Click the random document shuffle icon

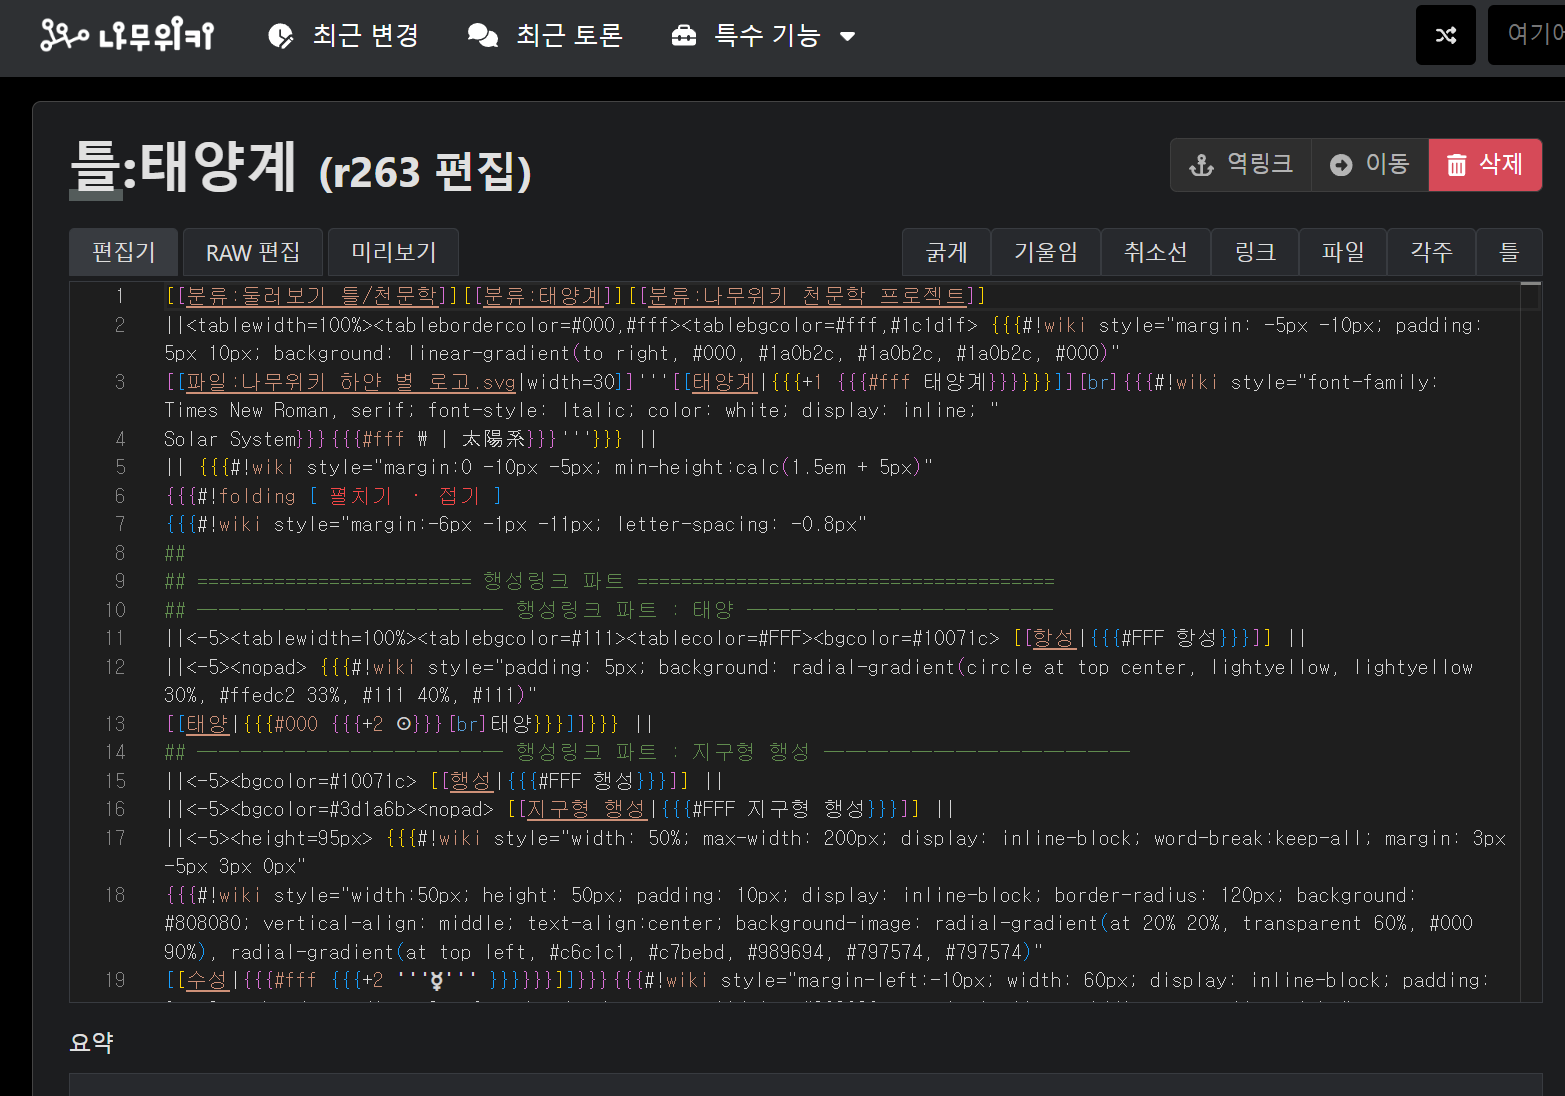click(1445, 36)
